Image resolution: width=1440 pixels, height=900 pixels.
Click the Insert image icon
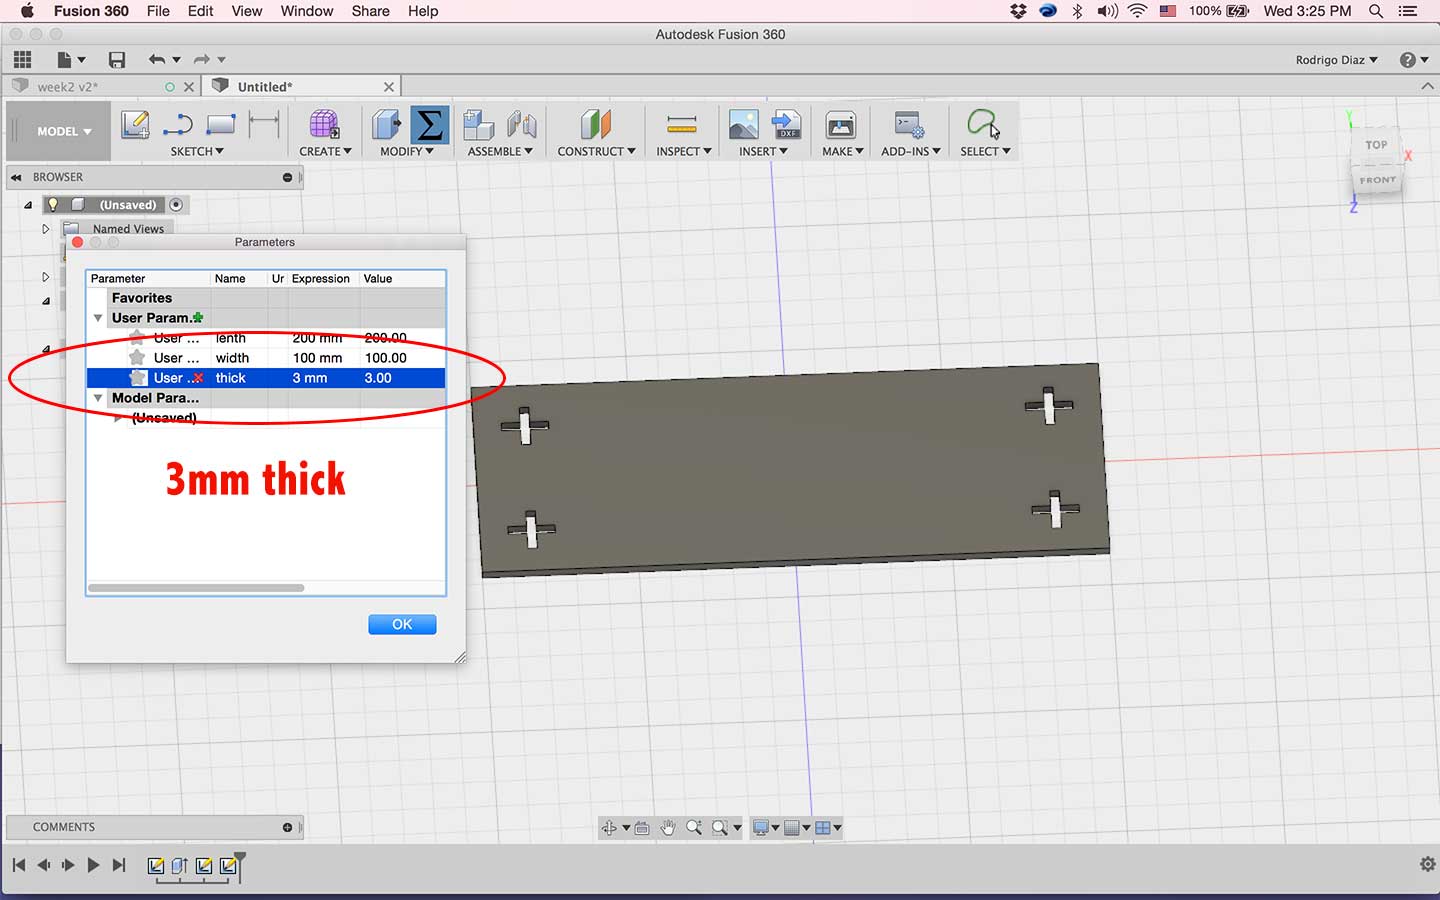(743, 125)
